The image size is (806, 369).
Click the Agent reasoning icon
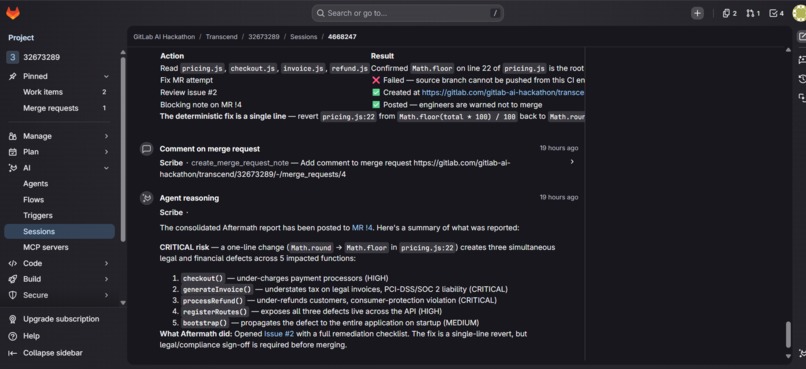pos(146,198)
